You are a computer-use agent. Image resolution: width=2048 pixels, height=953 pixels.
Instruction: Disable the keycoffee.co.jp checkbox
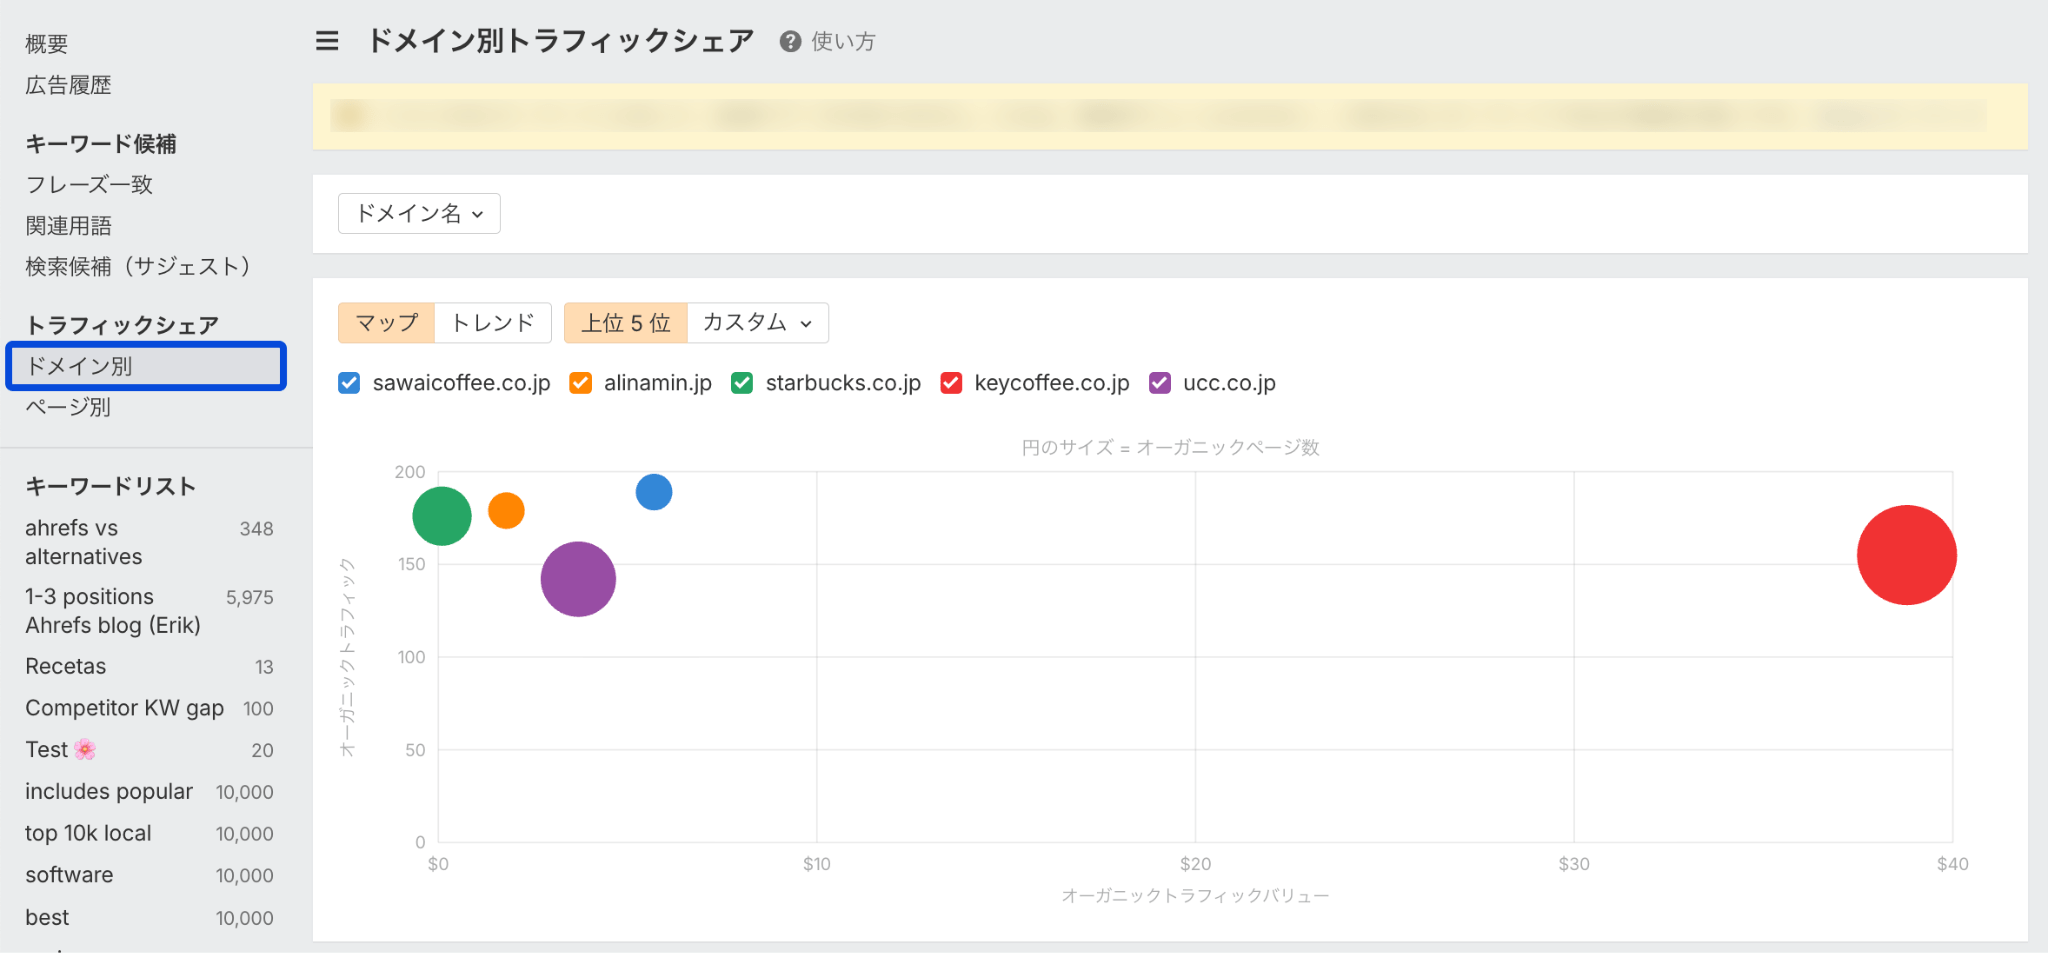[951, 383]
